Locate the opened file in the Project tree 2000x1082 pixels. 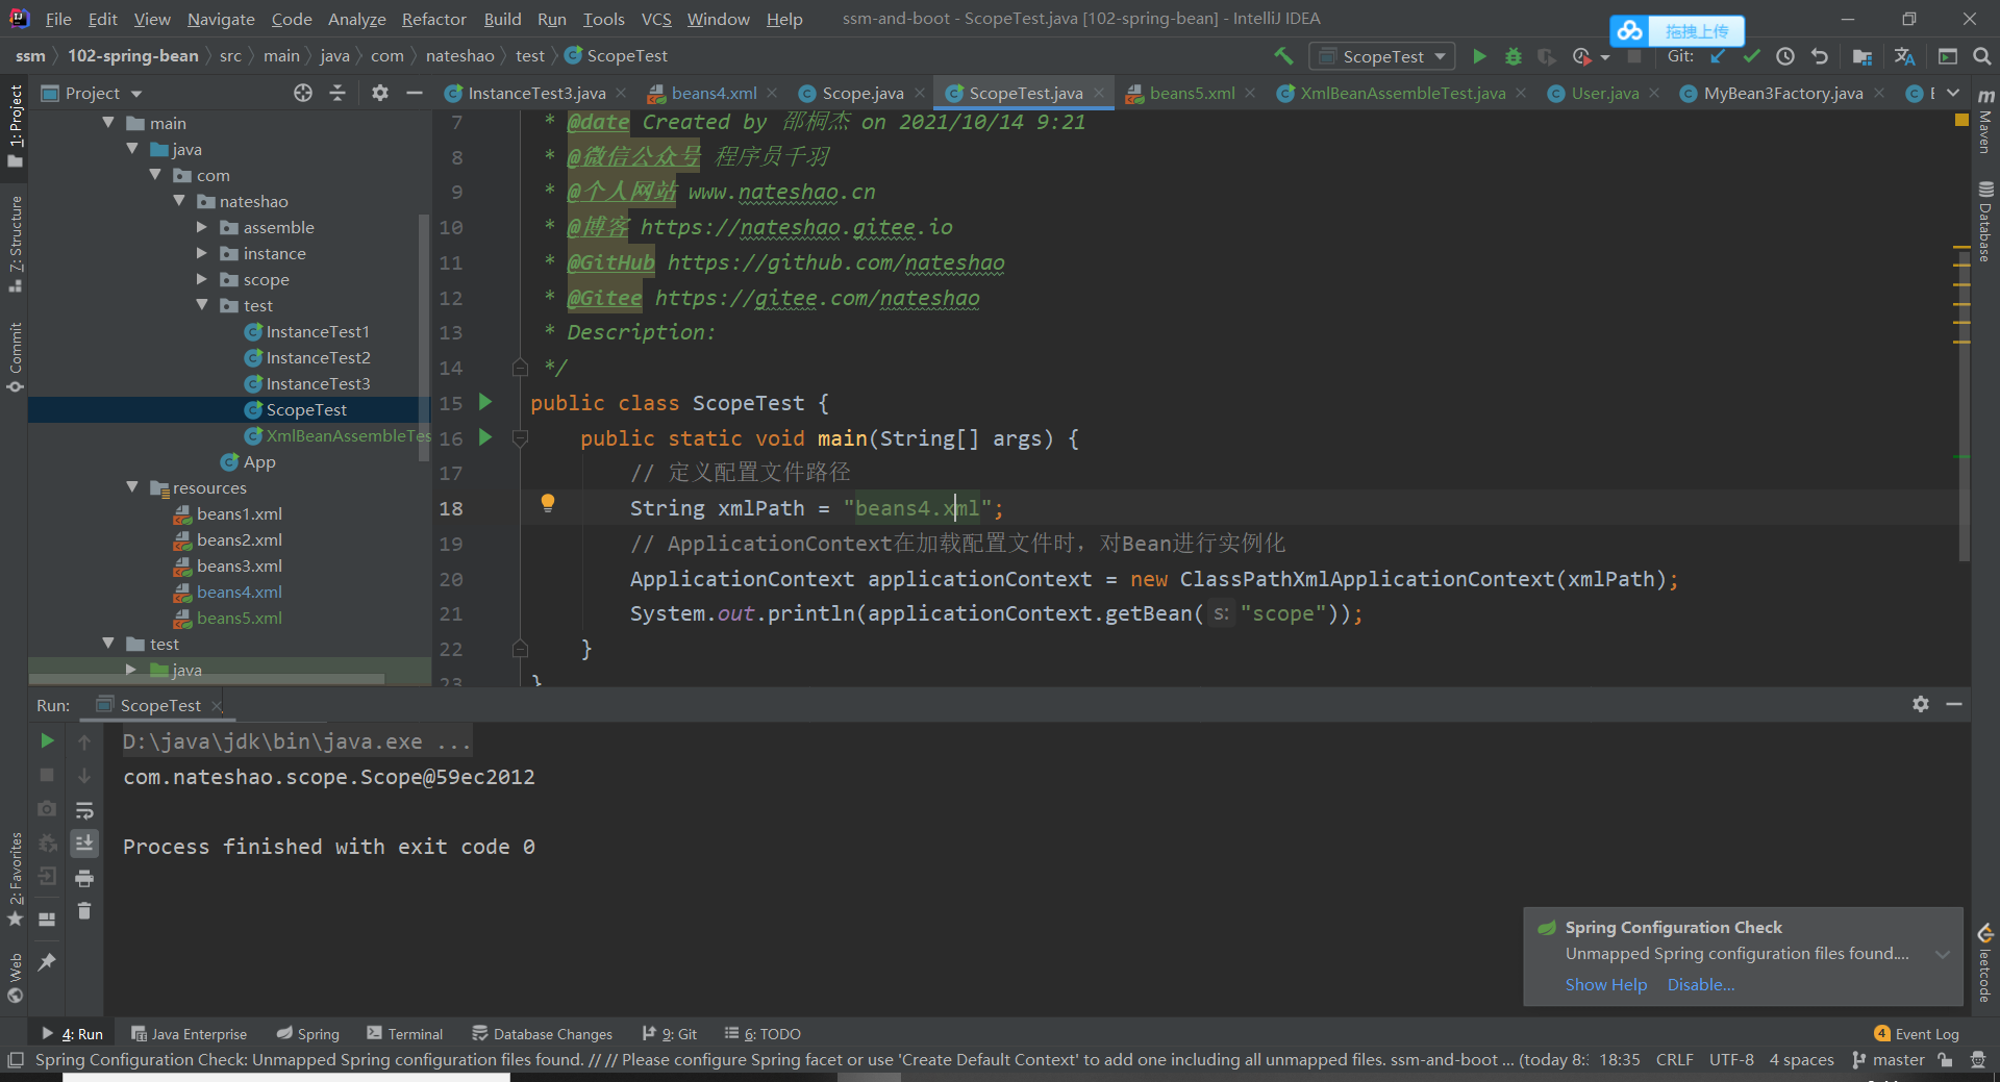coord(303,93)
